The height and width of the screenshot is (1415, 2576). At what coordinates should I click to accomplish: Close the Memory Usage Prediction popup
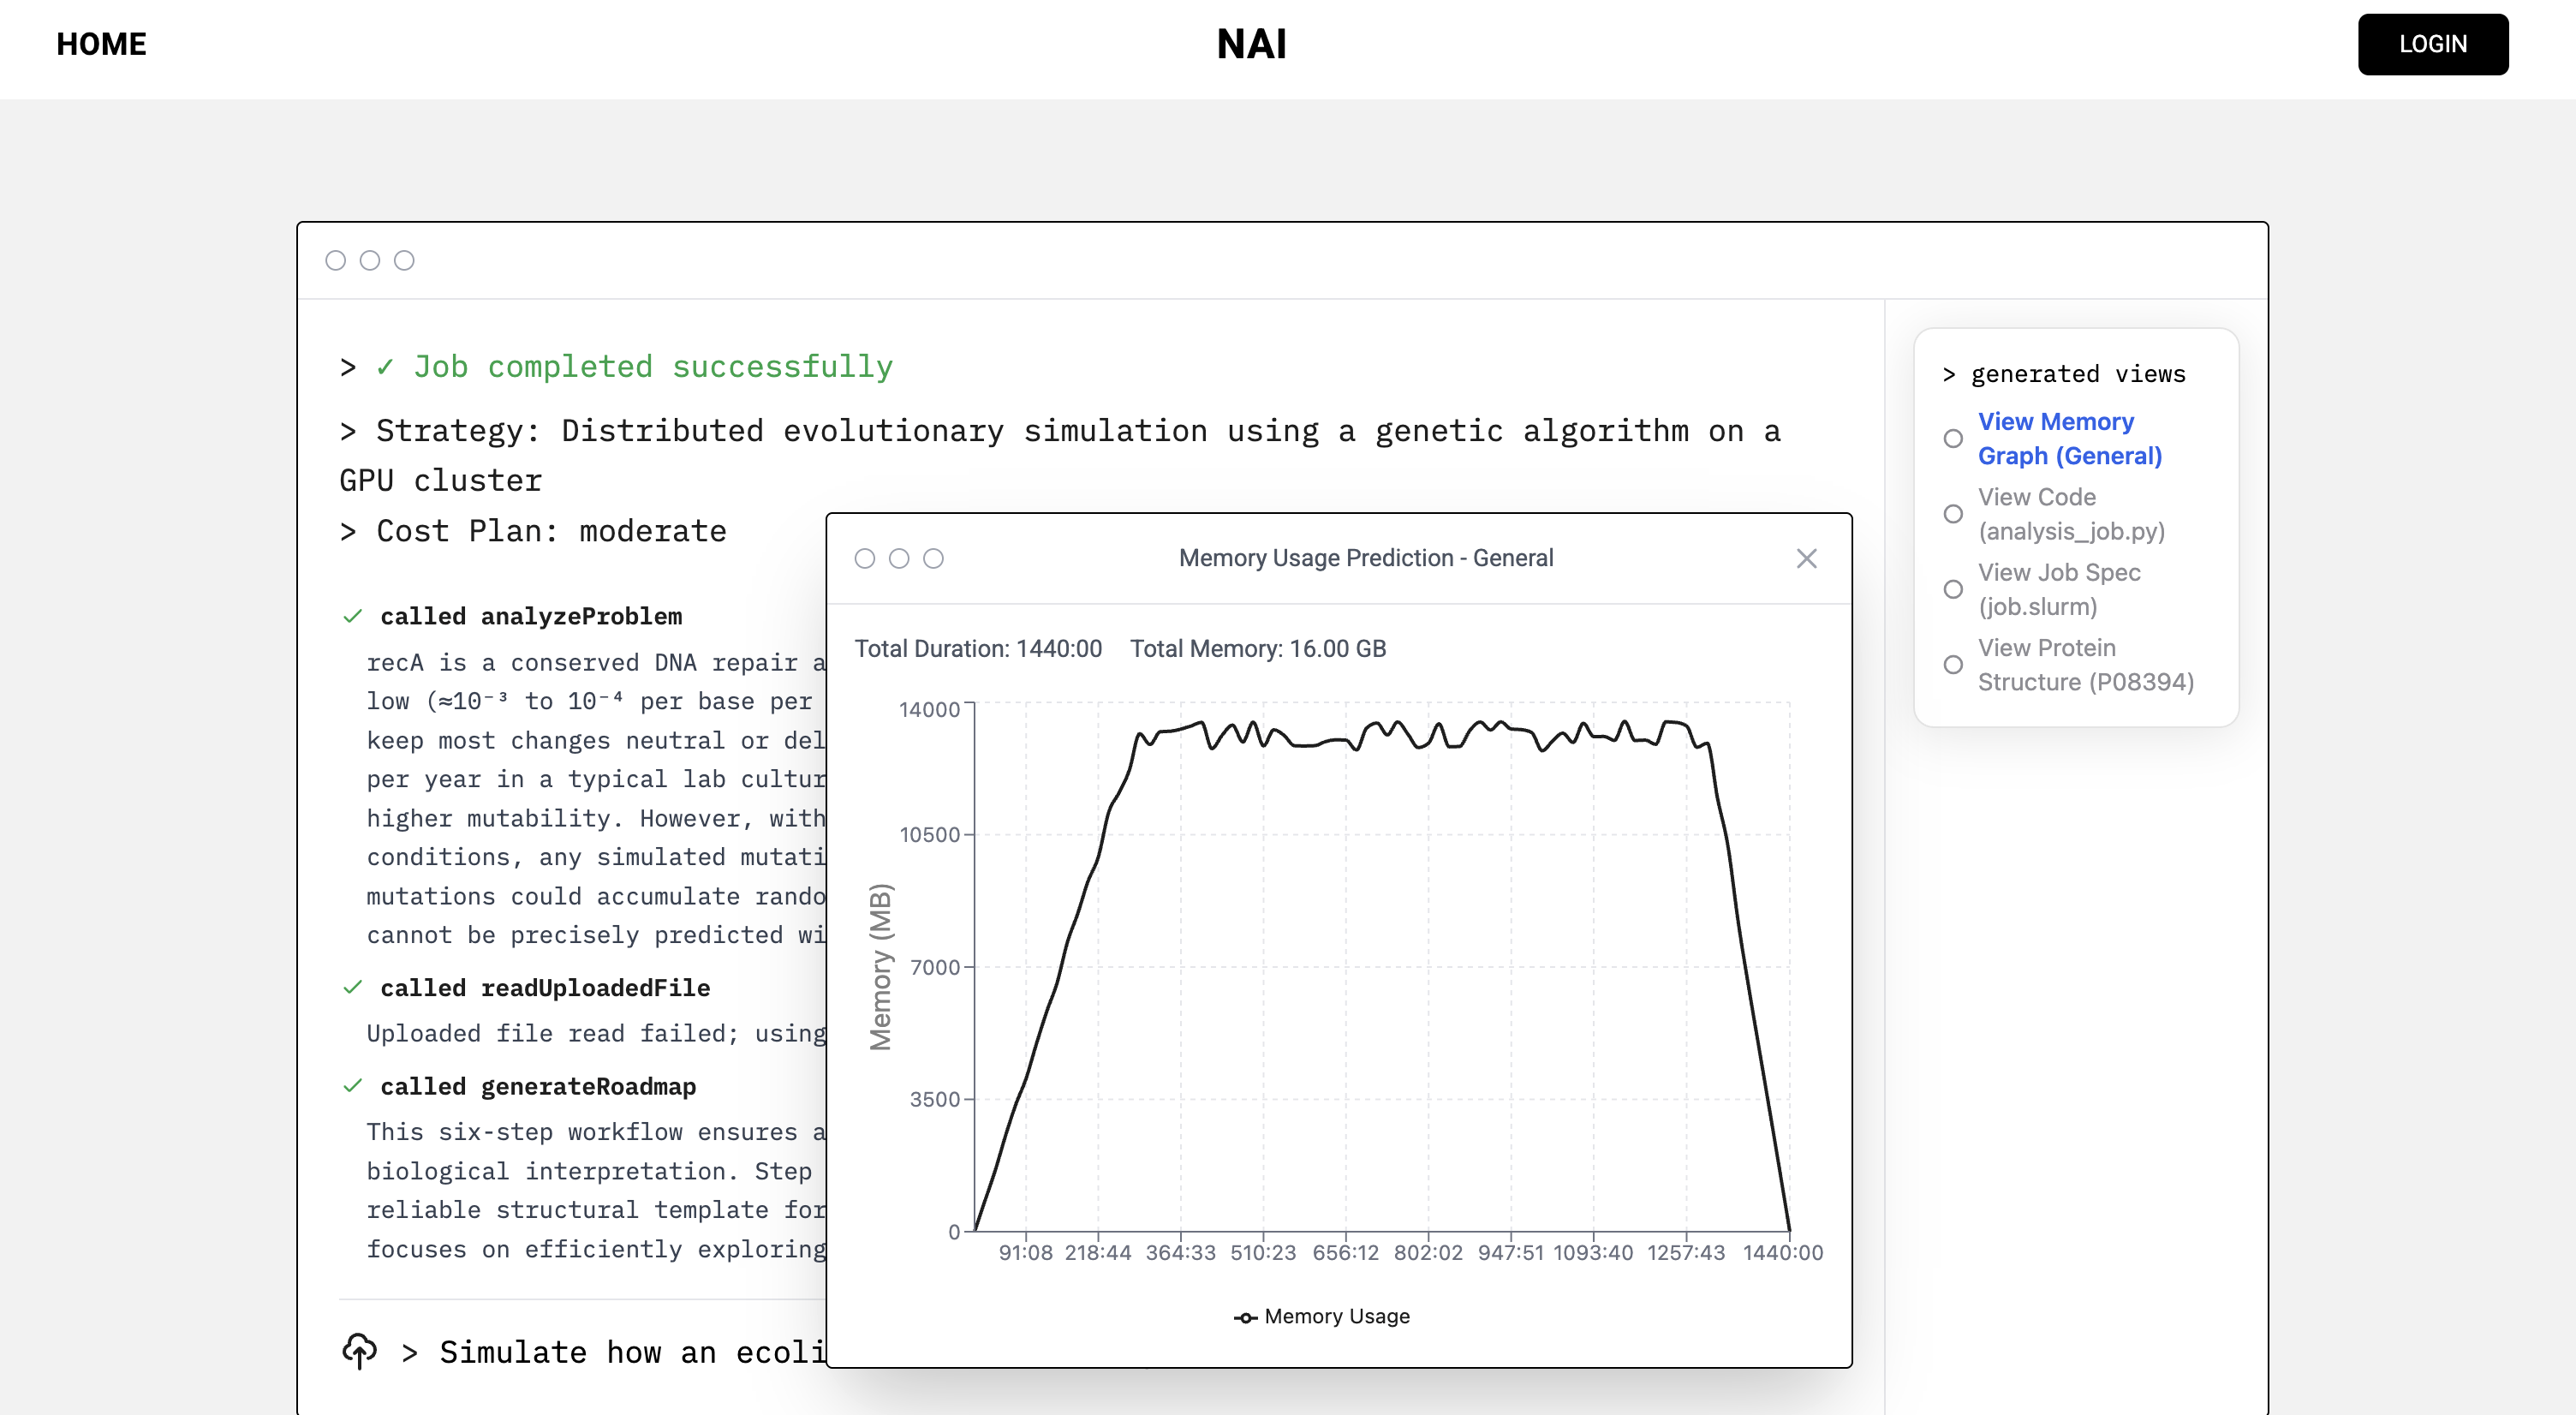pyautogui.click(x=1806, y=558)
